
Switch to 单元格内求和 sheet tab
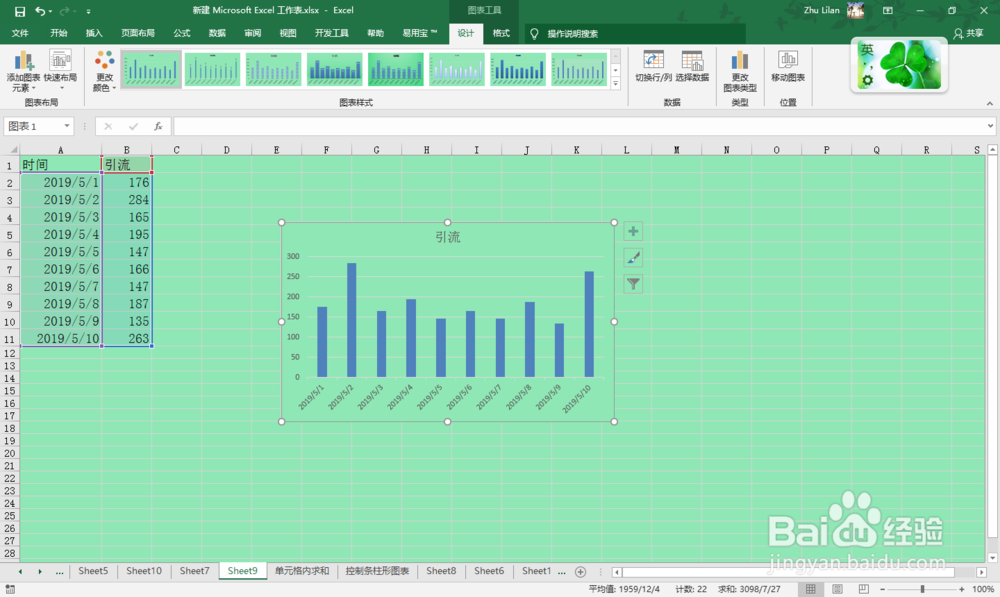[302, 571]
